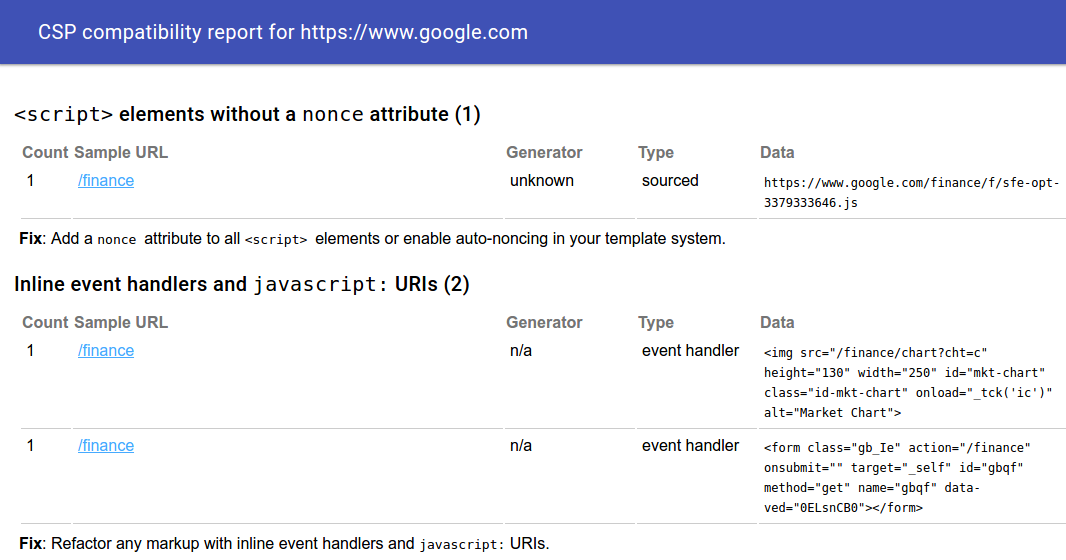1066x560 pixels.
Task: Click the Type column header in the script table
Action: [x=656, y=153]
